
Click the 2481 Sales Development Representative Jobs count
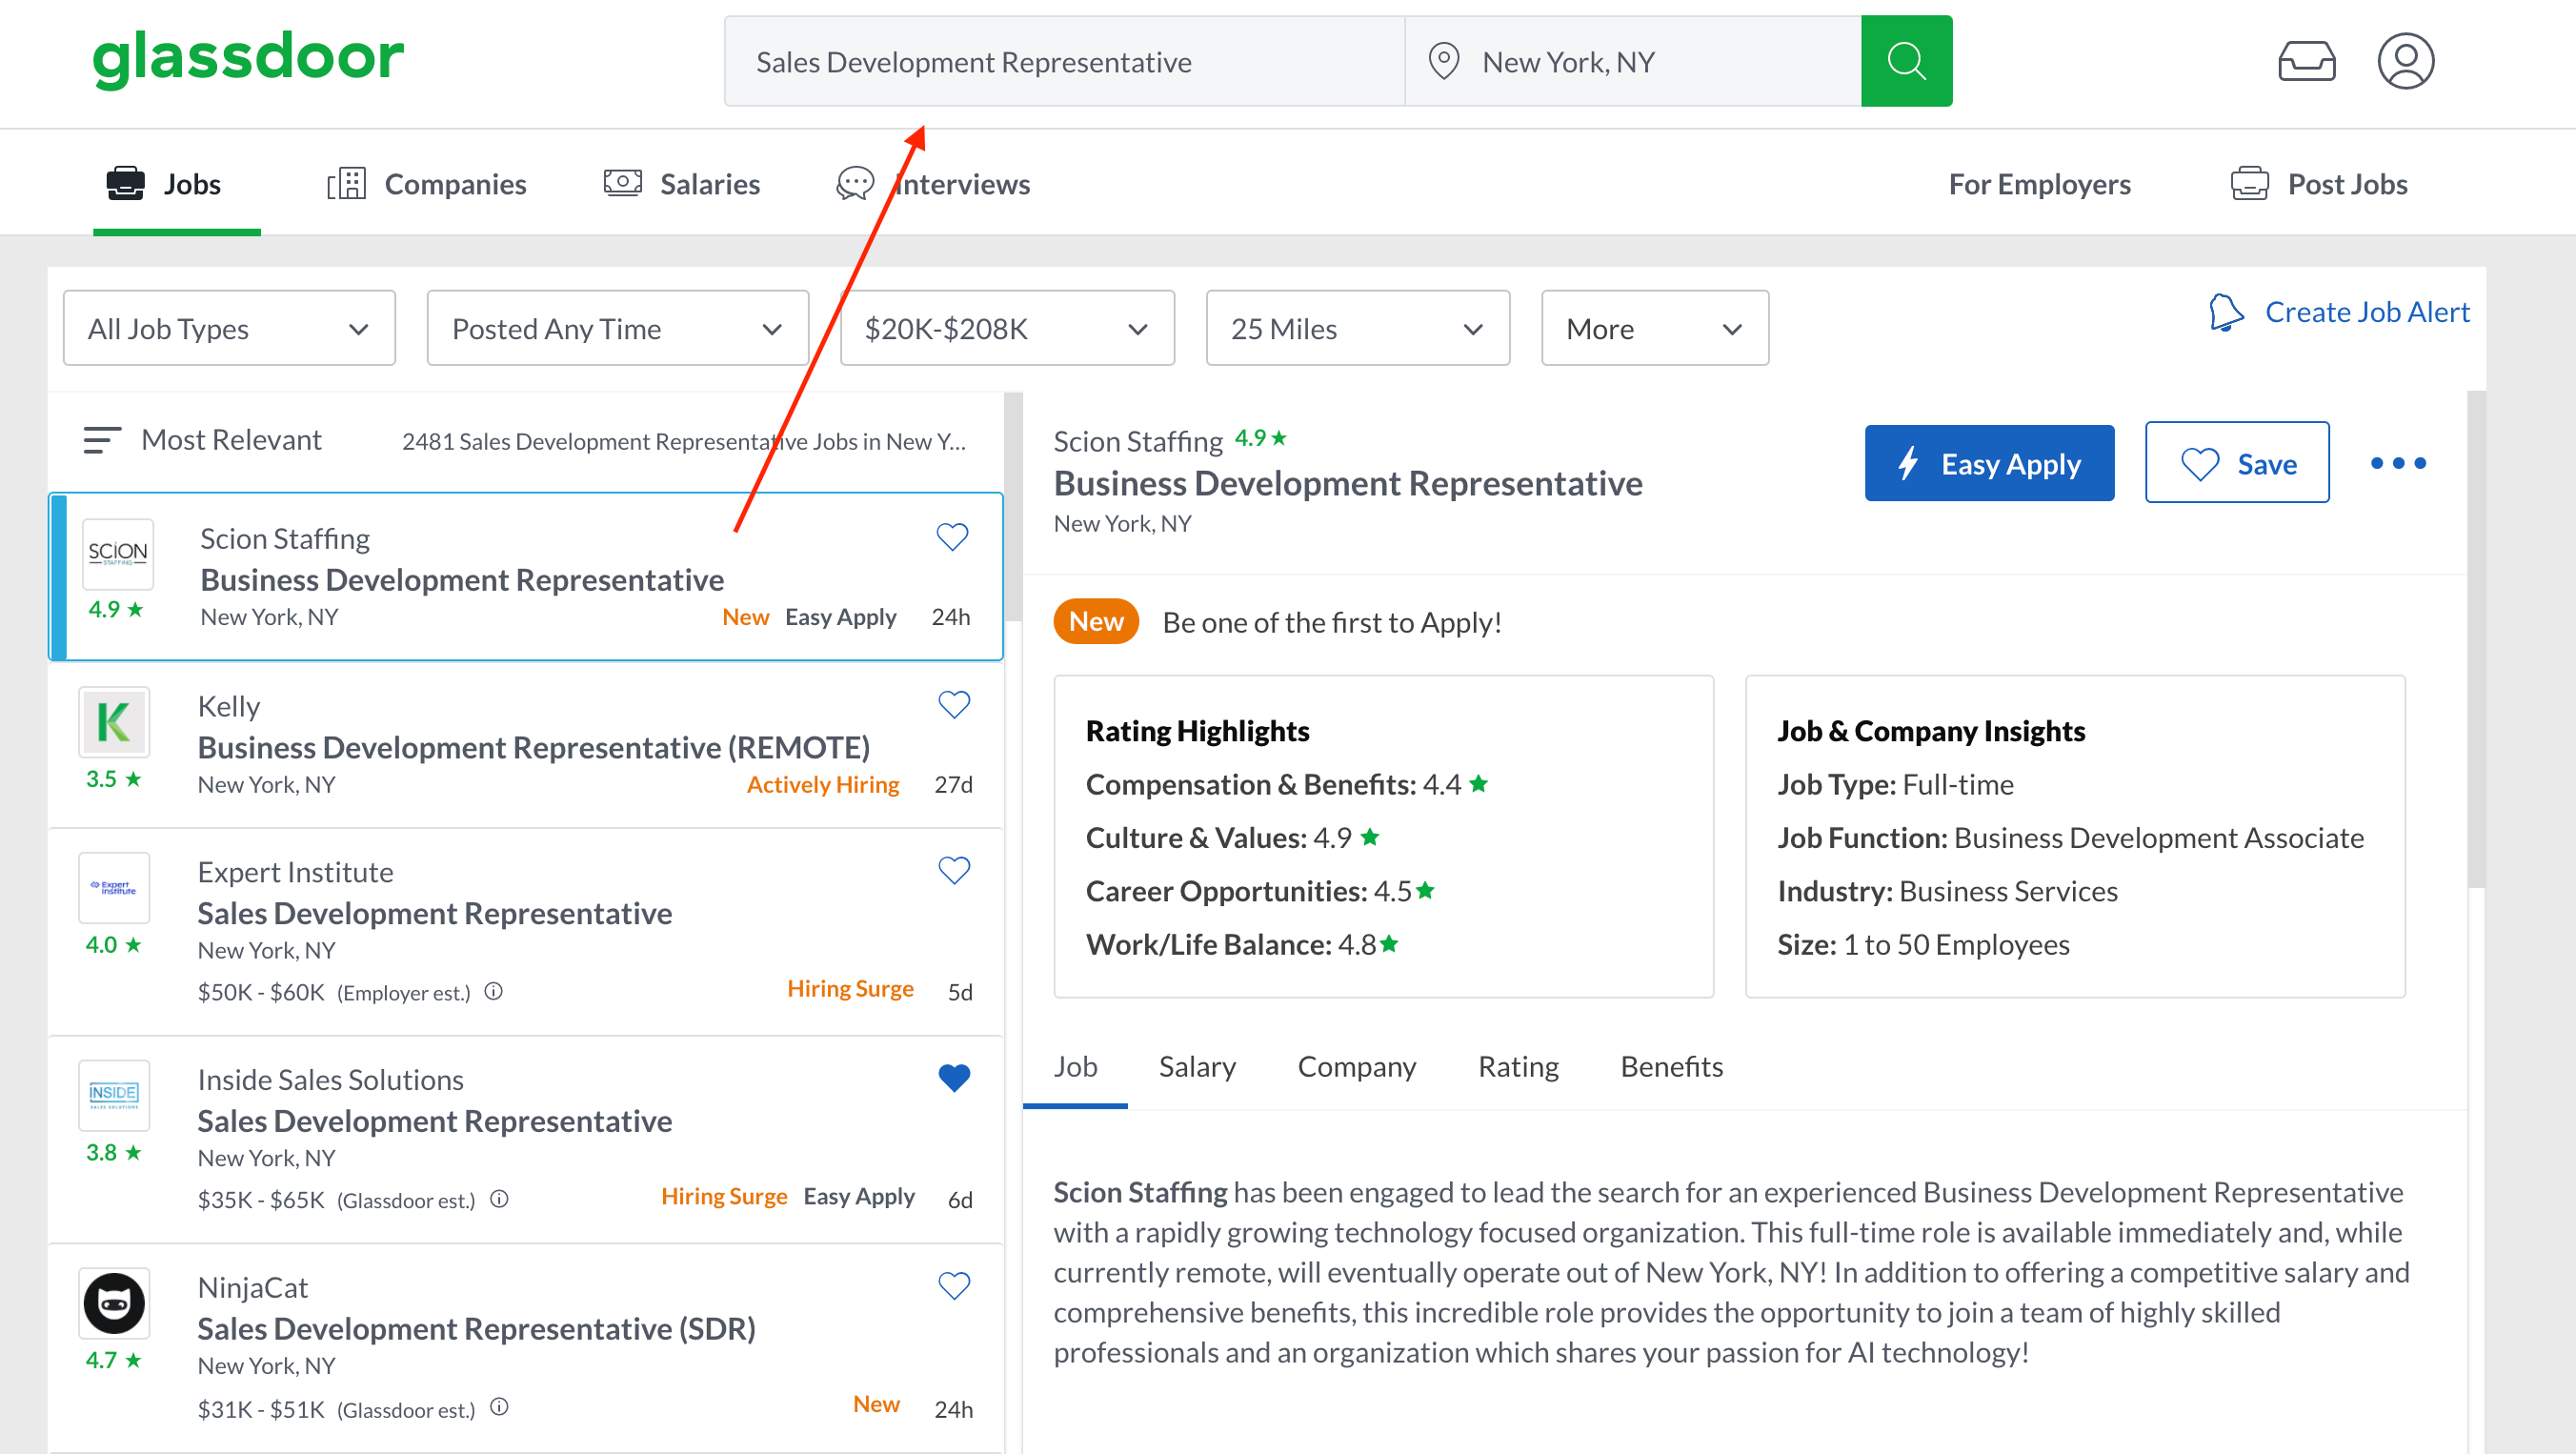pyautogui.click(x=683, y=441)
